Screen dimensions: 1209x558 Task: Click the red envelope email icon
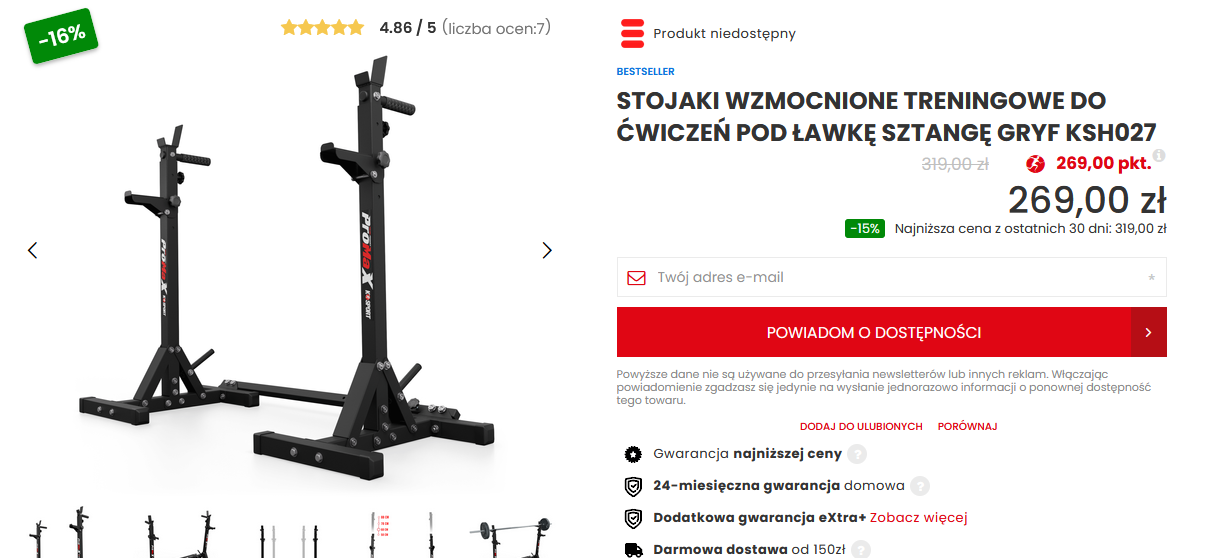pos(636,277)
